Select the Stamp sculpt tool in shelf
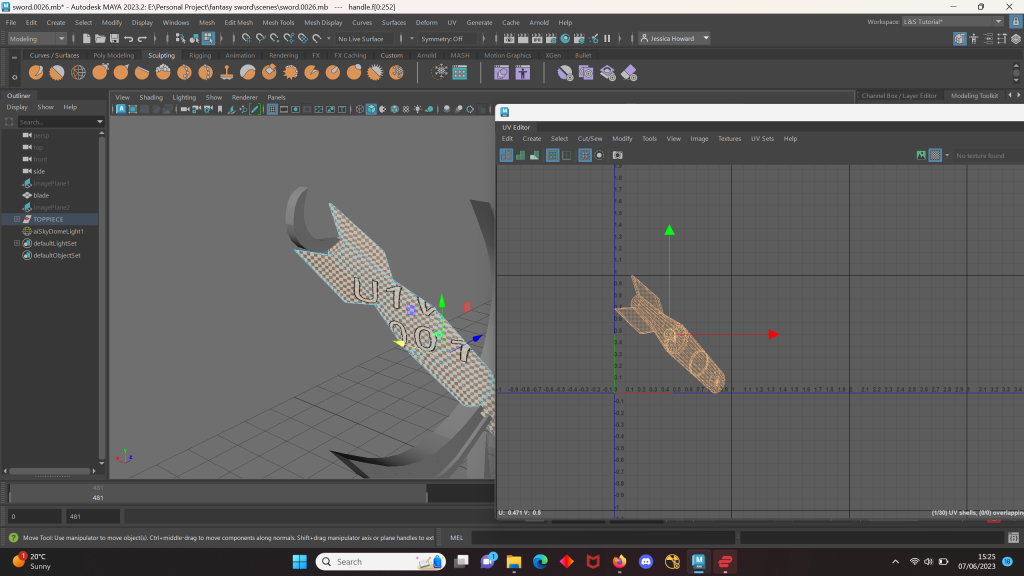The image size is (1024, 576). [227, 72]
